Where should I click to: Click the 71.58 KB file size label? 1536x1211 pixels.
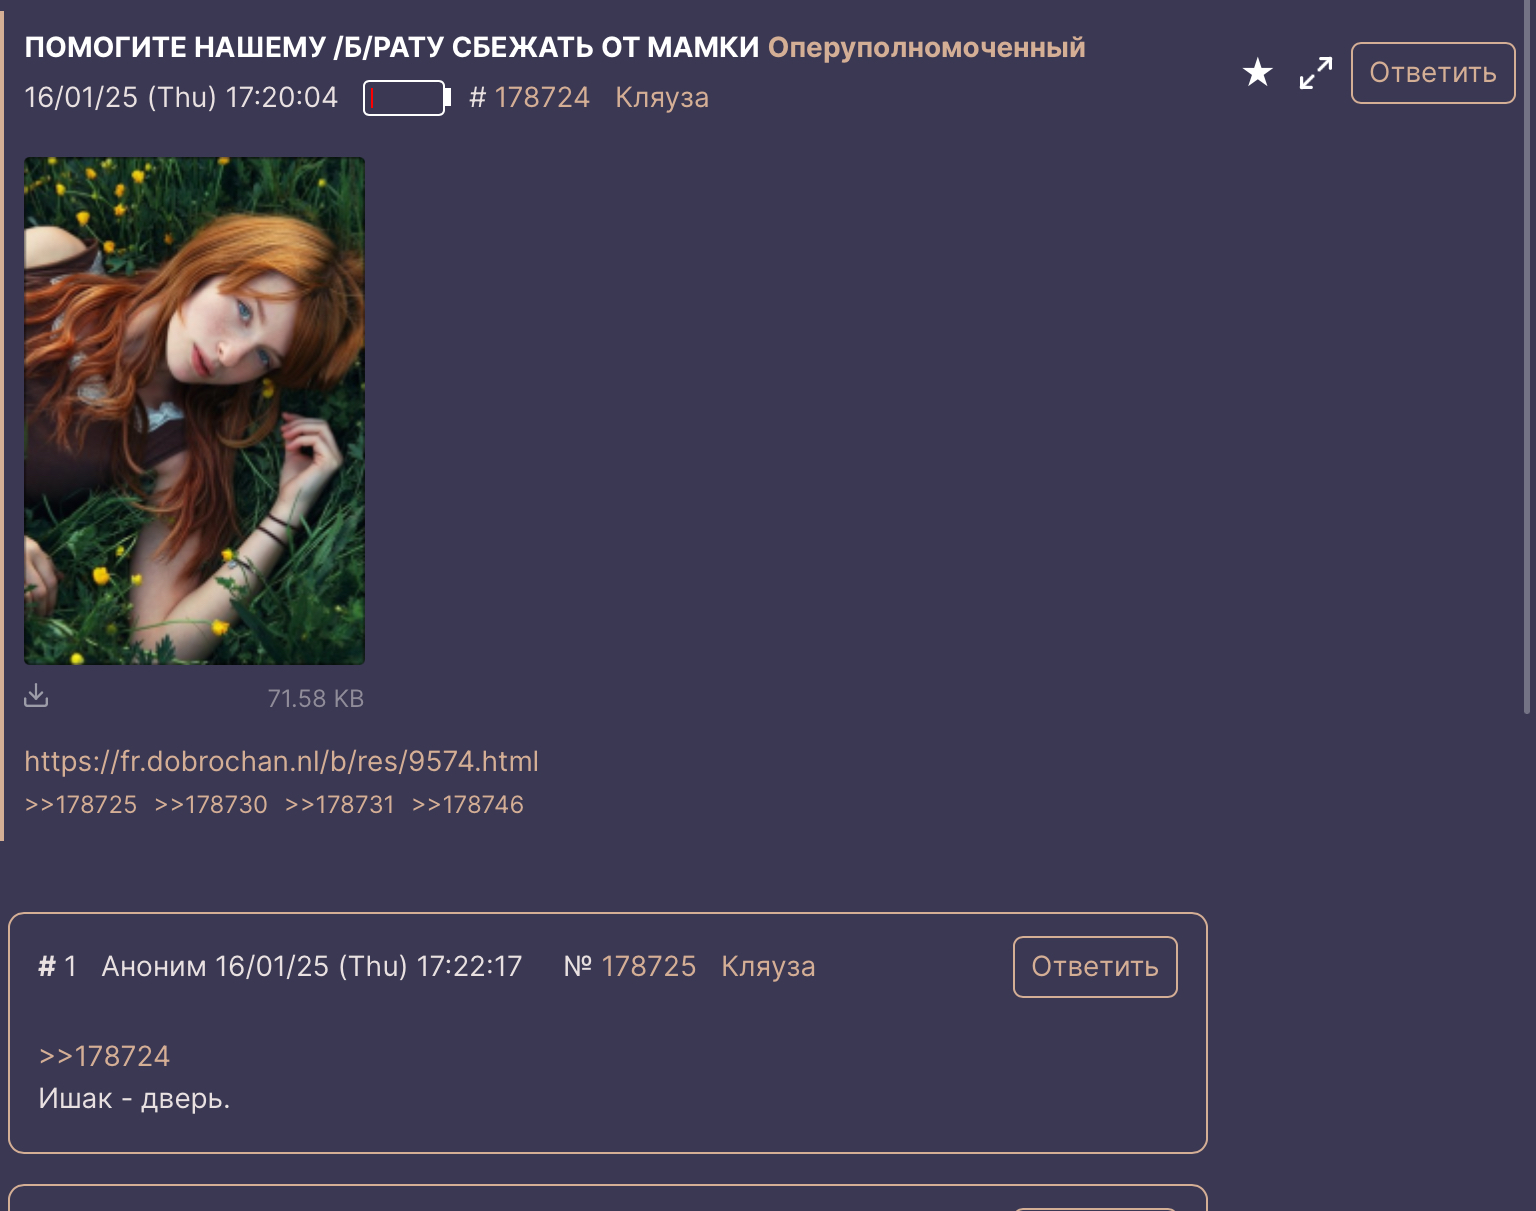coord(315,698)
